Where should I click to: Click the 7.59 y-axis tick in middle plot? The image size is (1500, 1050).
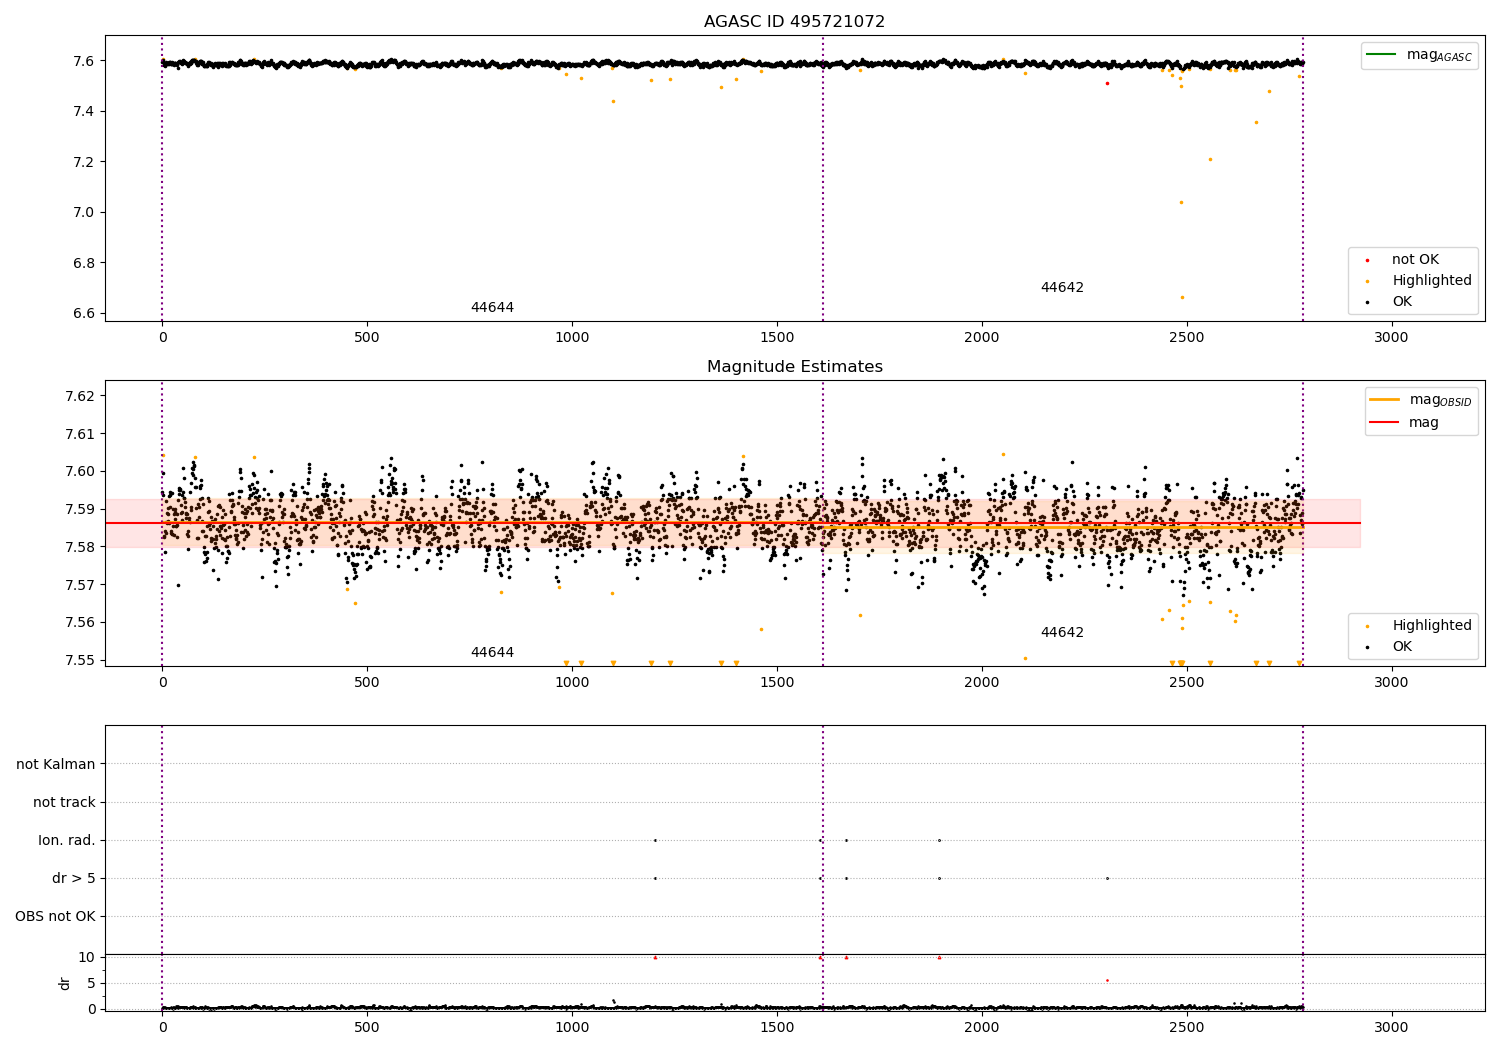coord(78,509)
